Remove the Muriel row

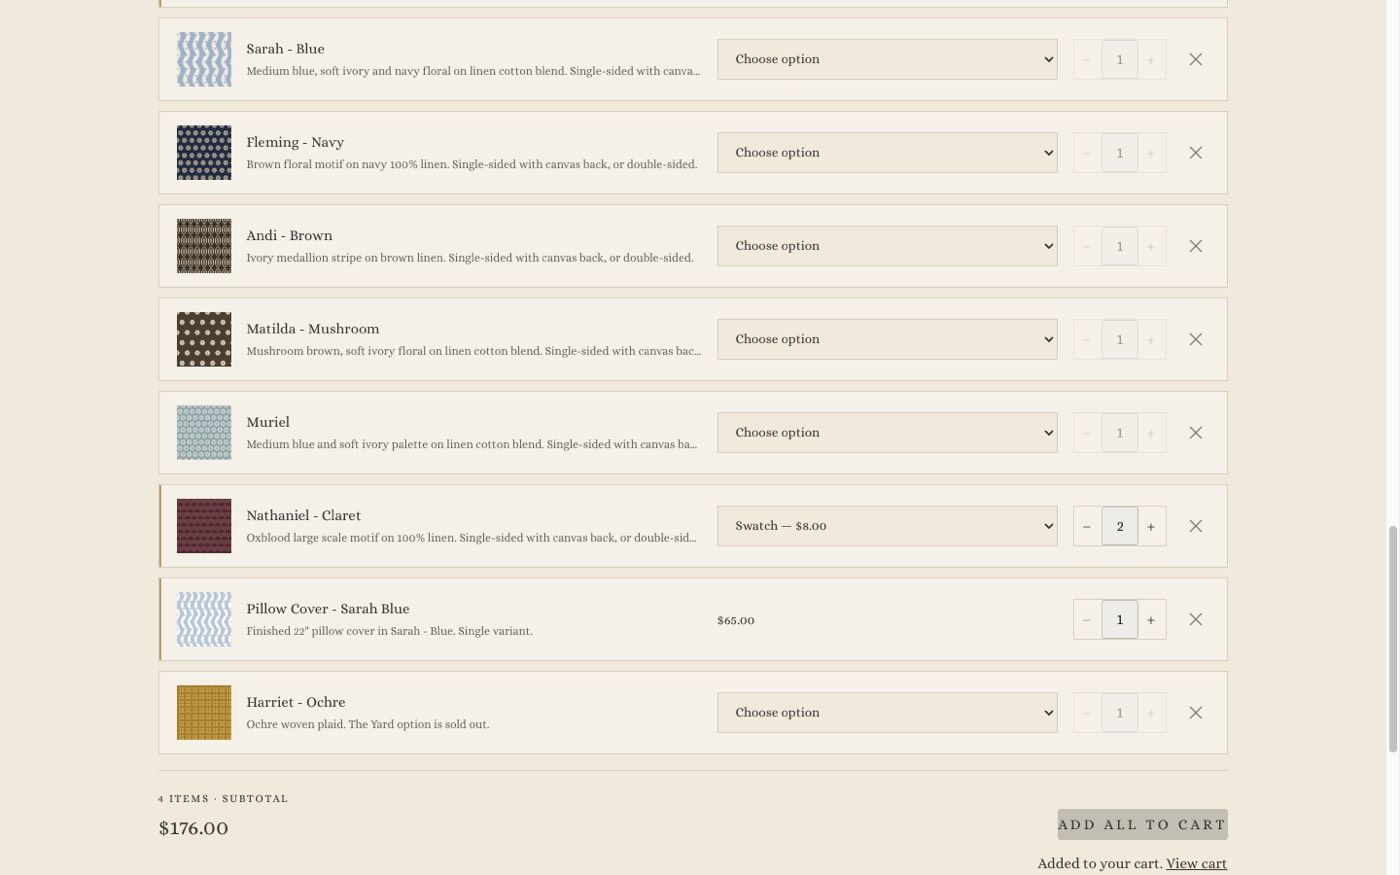point(1195,433)
